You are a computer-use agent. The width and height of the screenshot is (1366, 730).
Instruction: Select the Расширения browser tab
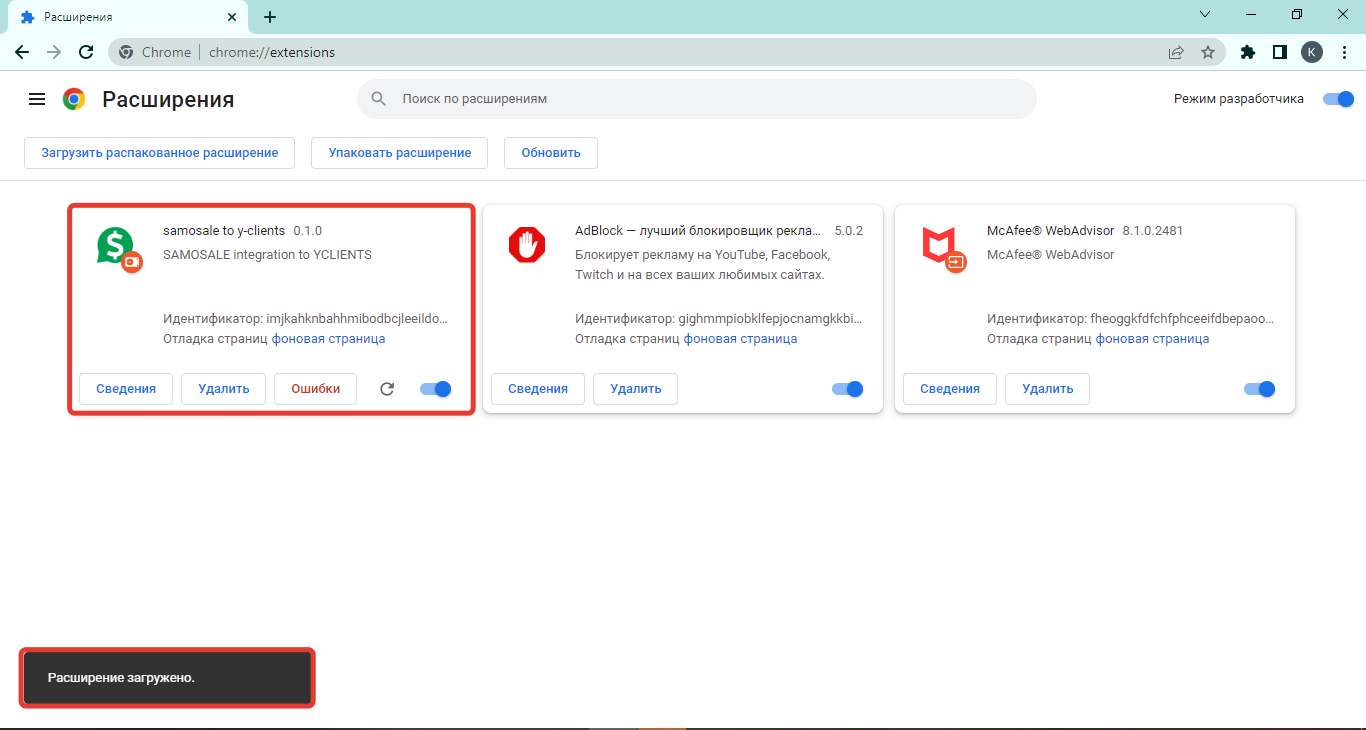(127, 17)
